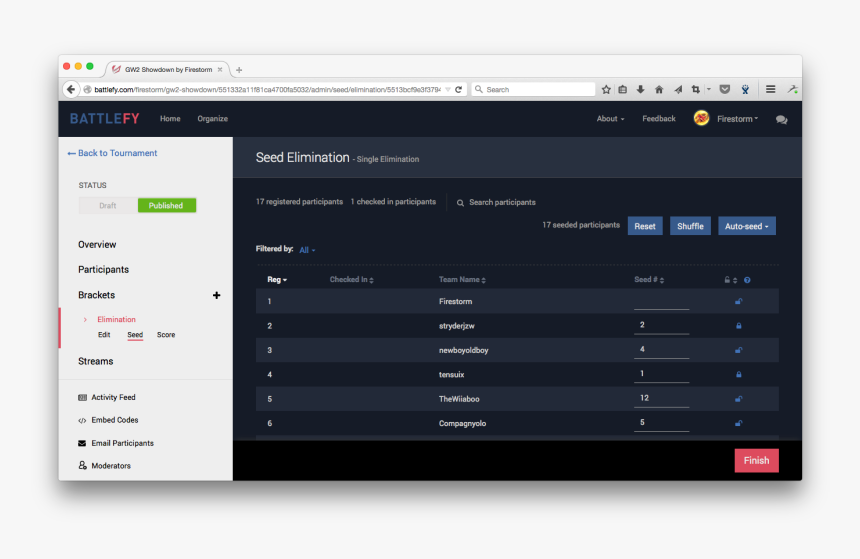The image size is (860, 559).
Task: Go to Home in top navigation
Action: click(170, 118)
